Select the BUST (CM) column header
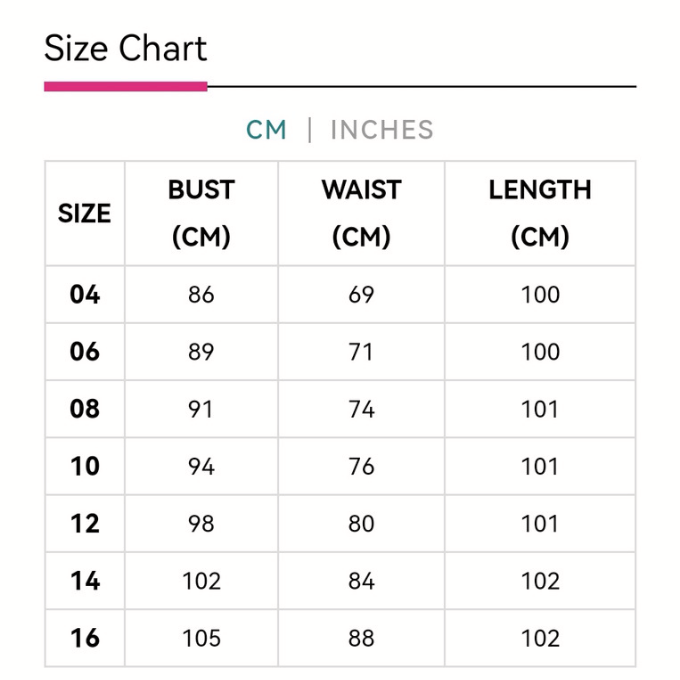 click(201, 213)
